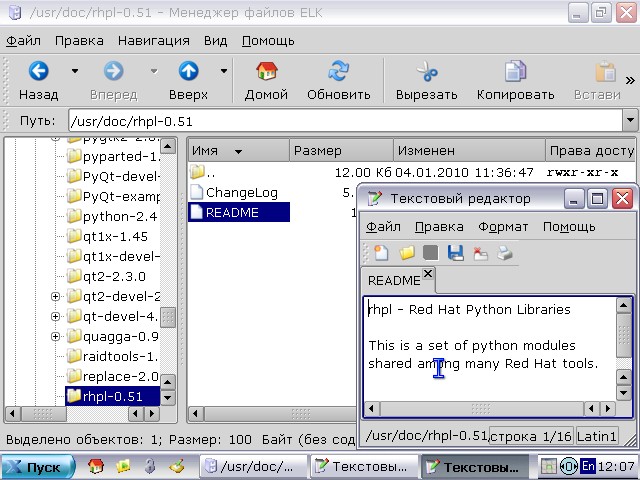Open the Назад history dropdown arrow
The width and height of the screenshot is (640, 480).
pos(75,71)
